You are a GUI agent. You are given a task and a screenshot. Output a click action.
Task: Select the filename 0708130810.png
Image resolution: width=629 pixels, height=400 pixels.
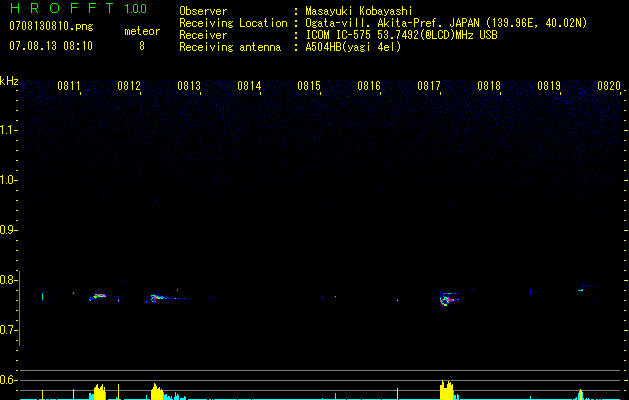click(51, 26)
